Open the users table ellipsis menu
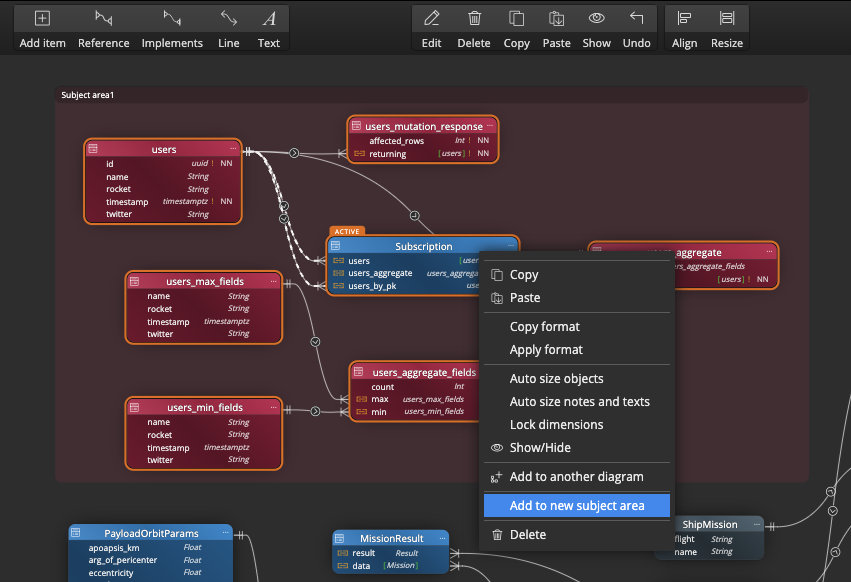This screenshot has width=851, height=582. click(232, 149)
